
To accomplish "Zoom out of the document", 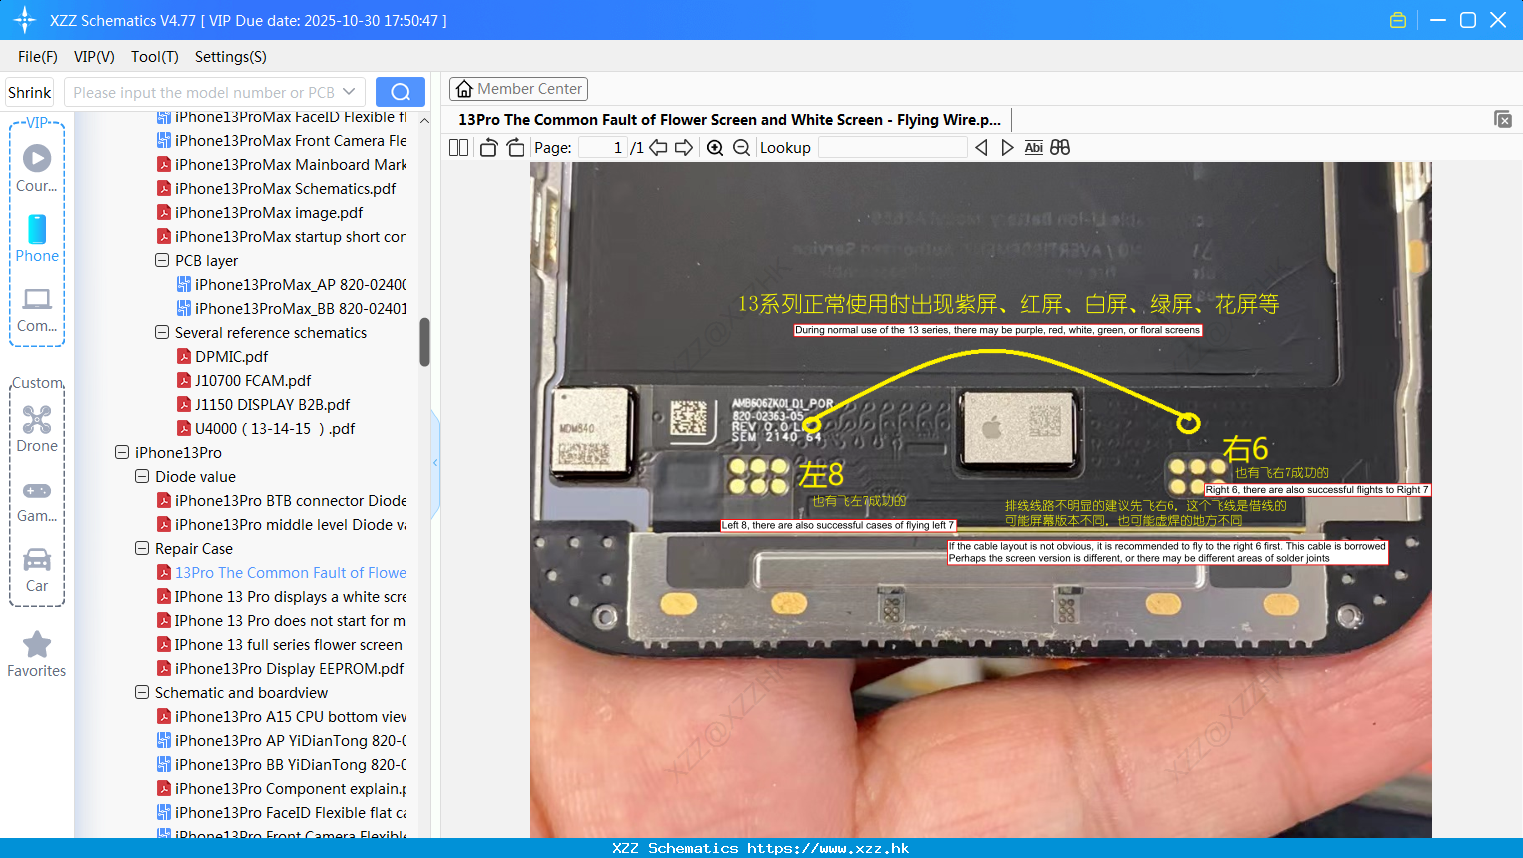I will click(x=741, y=147).
